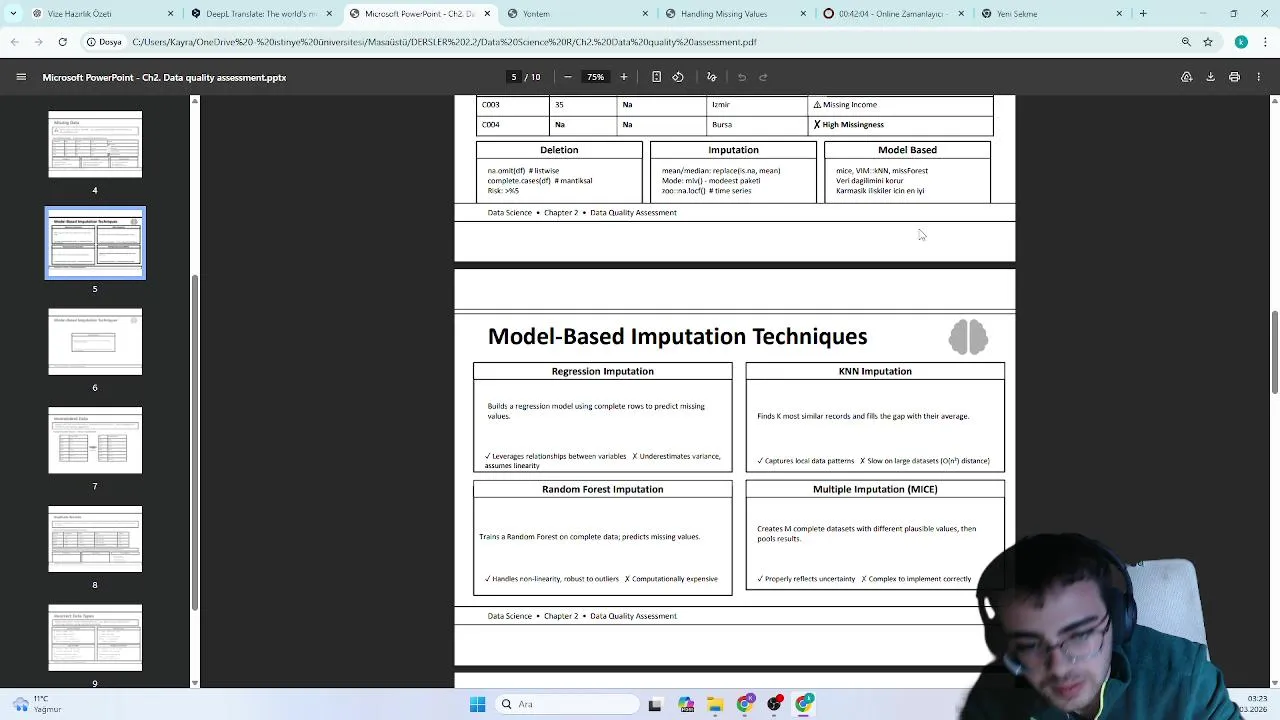This screenshot has width=1280, height=720.
Task: Open File Explorer from the taskbar
Action: click(x=715, y=704)
